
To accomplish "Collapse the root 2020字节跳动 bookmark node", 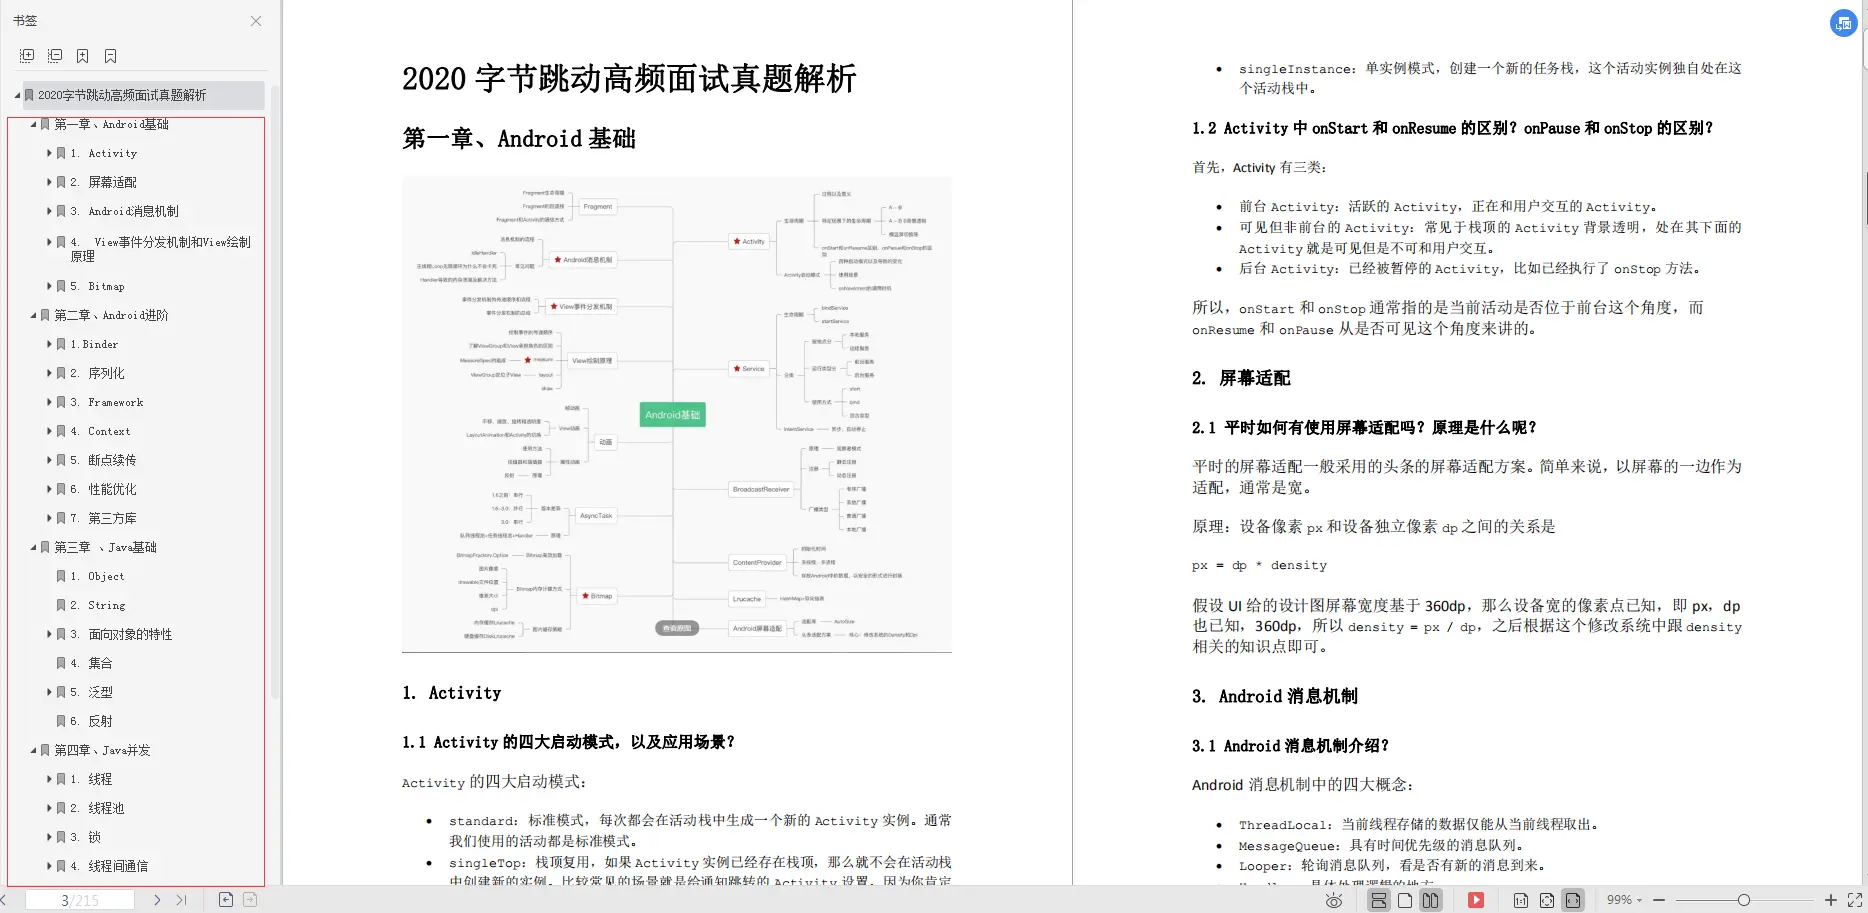I will click(17, 95).
